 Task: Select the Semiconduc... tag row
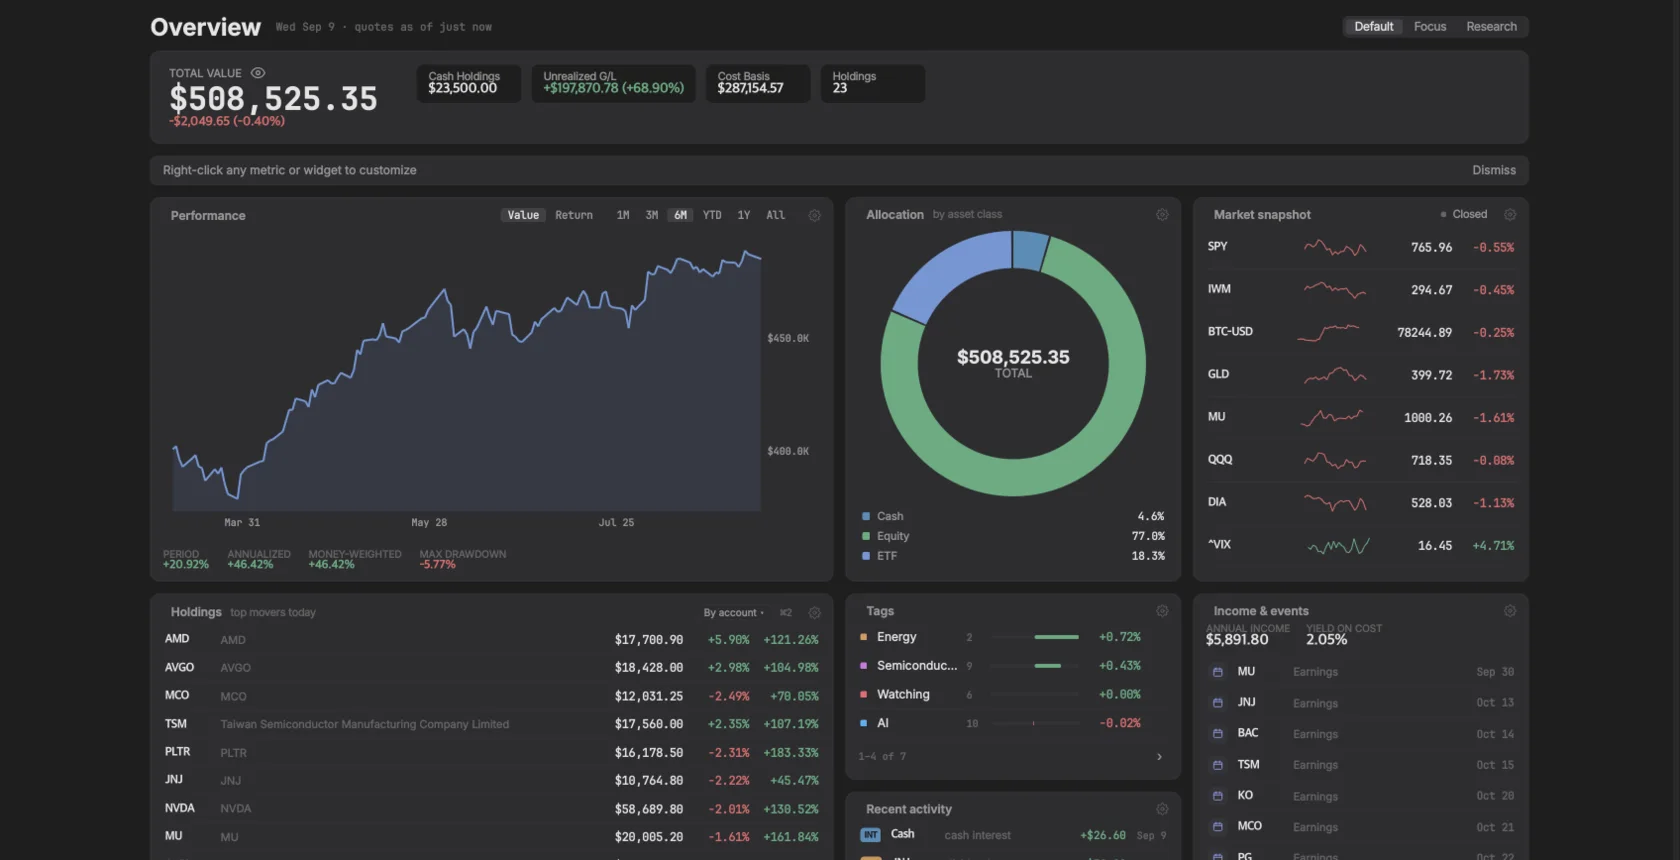coord(1013,666)
